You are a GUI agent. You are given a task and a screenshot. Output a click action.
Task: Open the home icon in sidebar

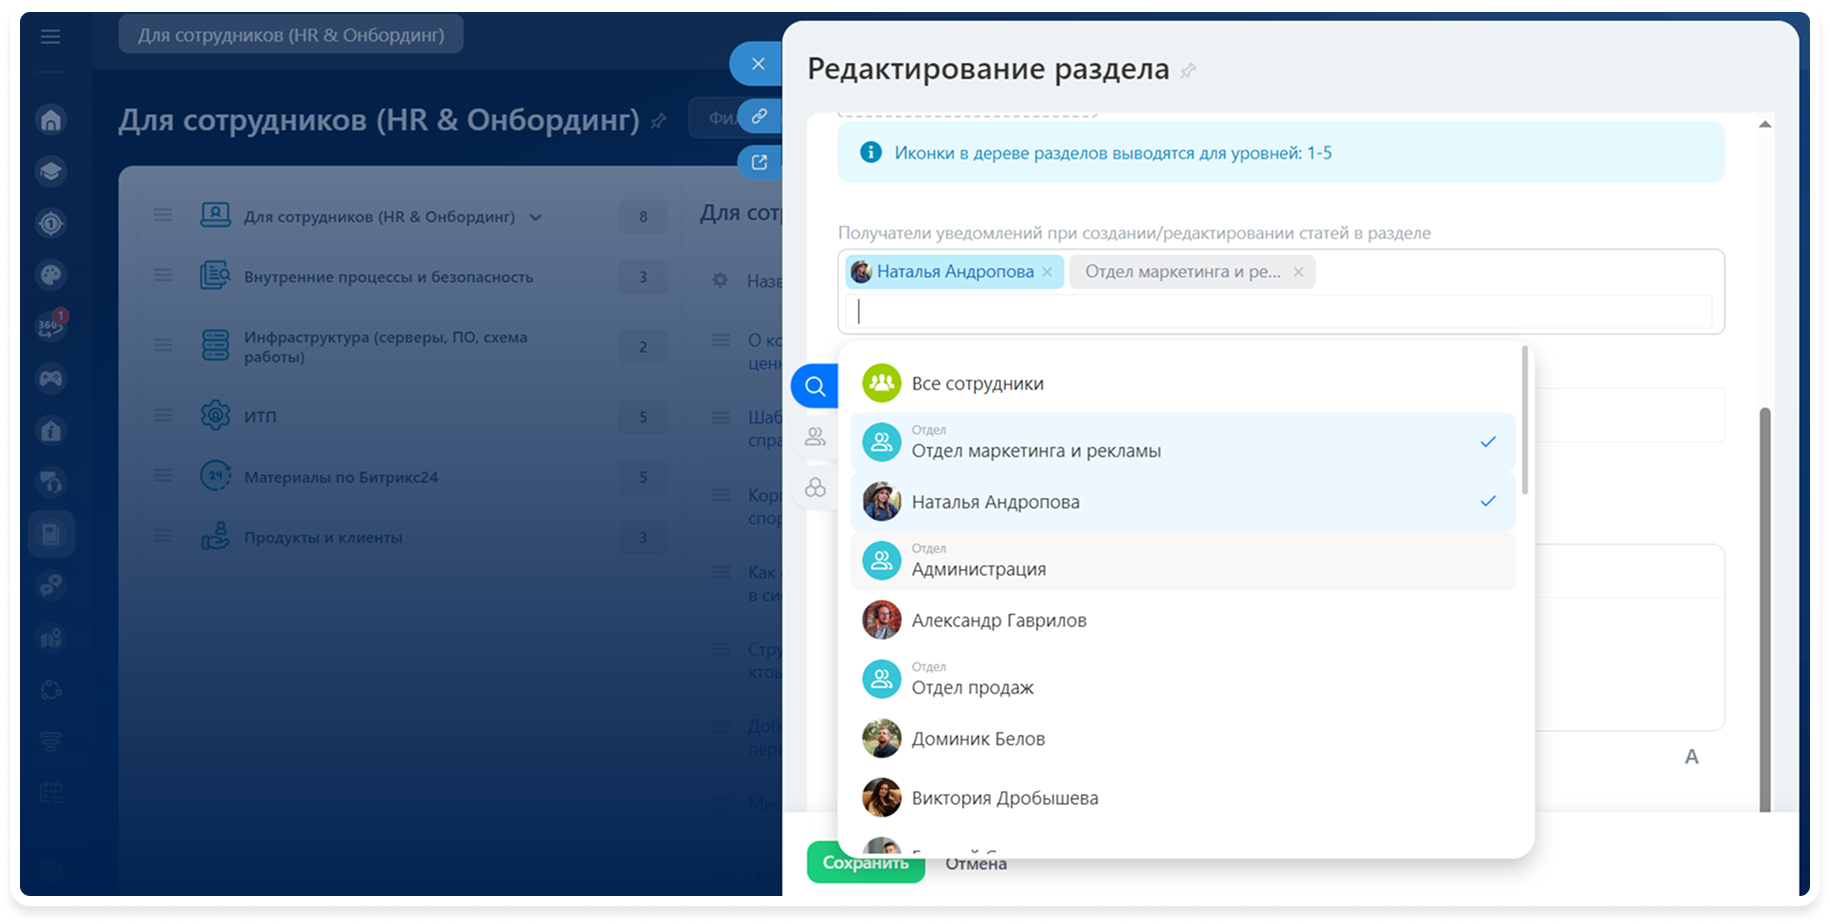(51, 120)
